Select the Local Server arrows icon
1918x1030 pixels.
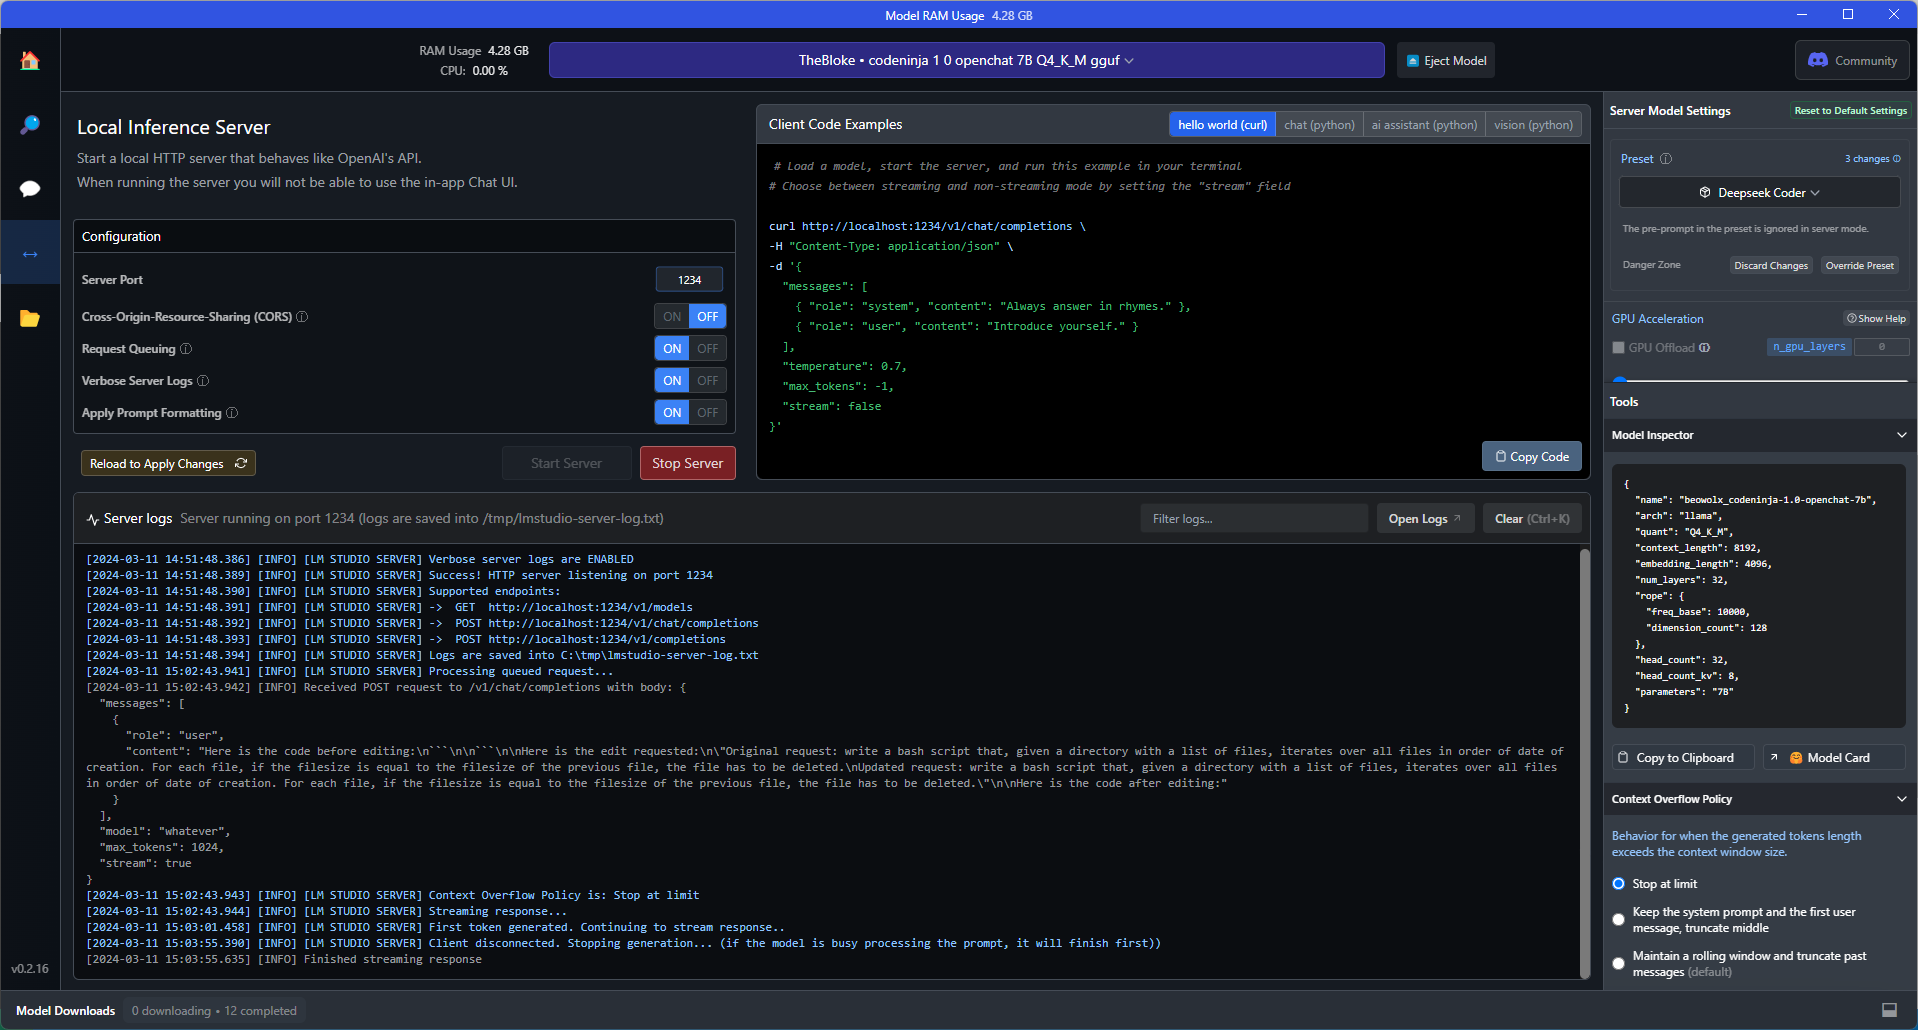coord(30,254)
